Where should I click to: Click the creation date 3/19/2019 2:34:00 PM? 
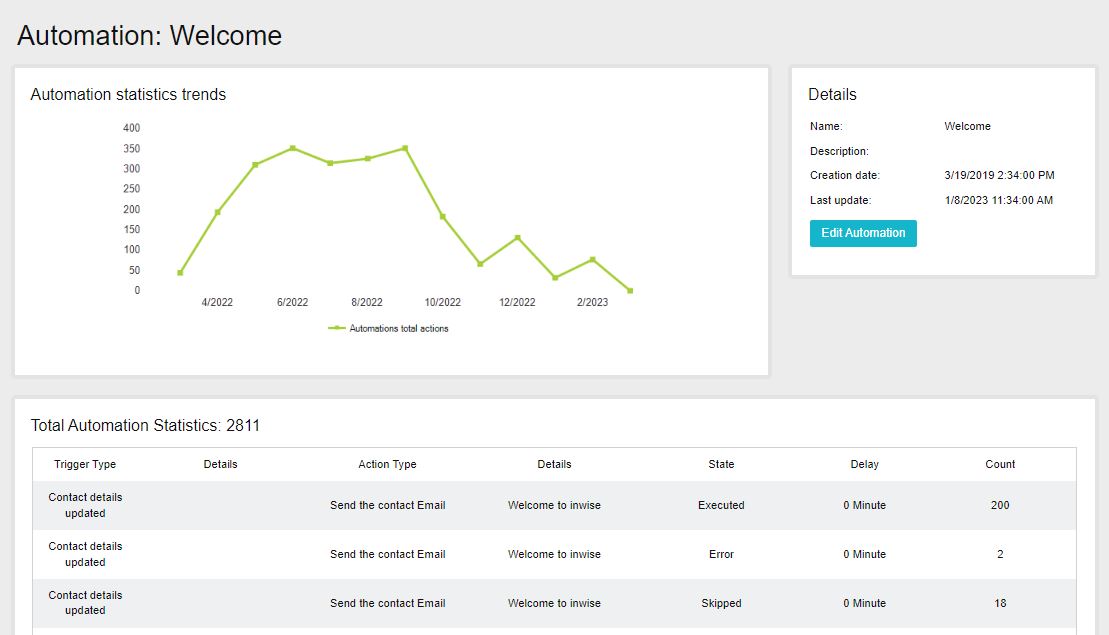(999, 175)
